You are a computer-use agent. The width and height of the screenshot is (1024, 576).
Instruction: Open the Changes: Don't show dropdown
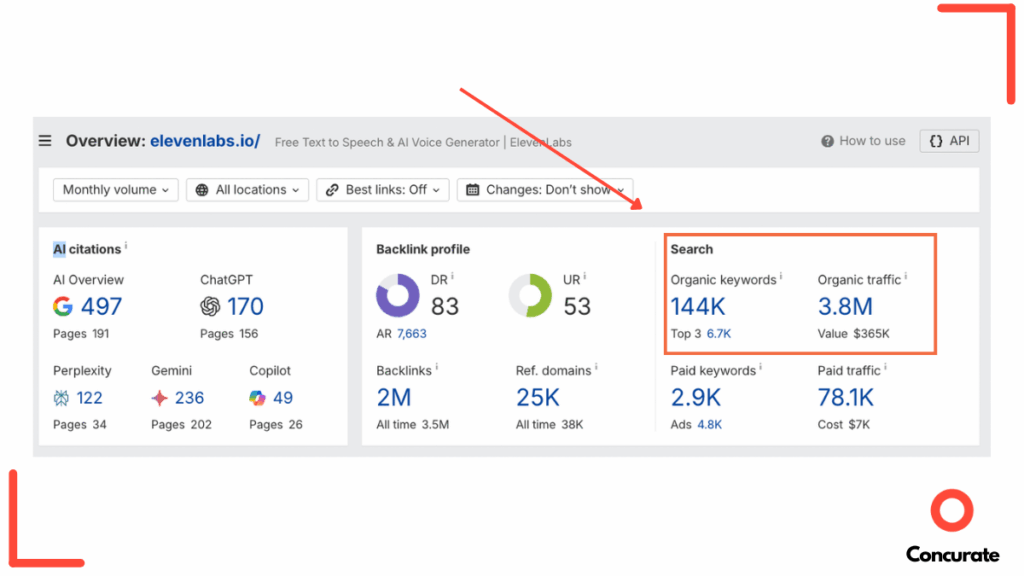pos(545,190)
